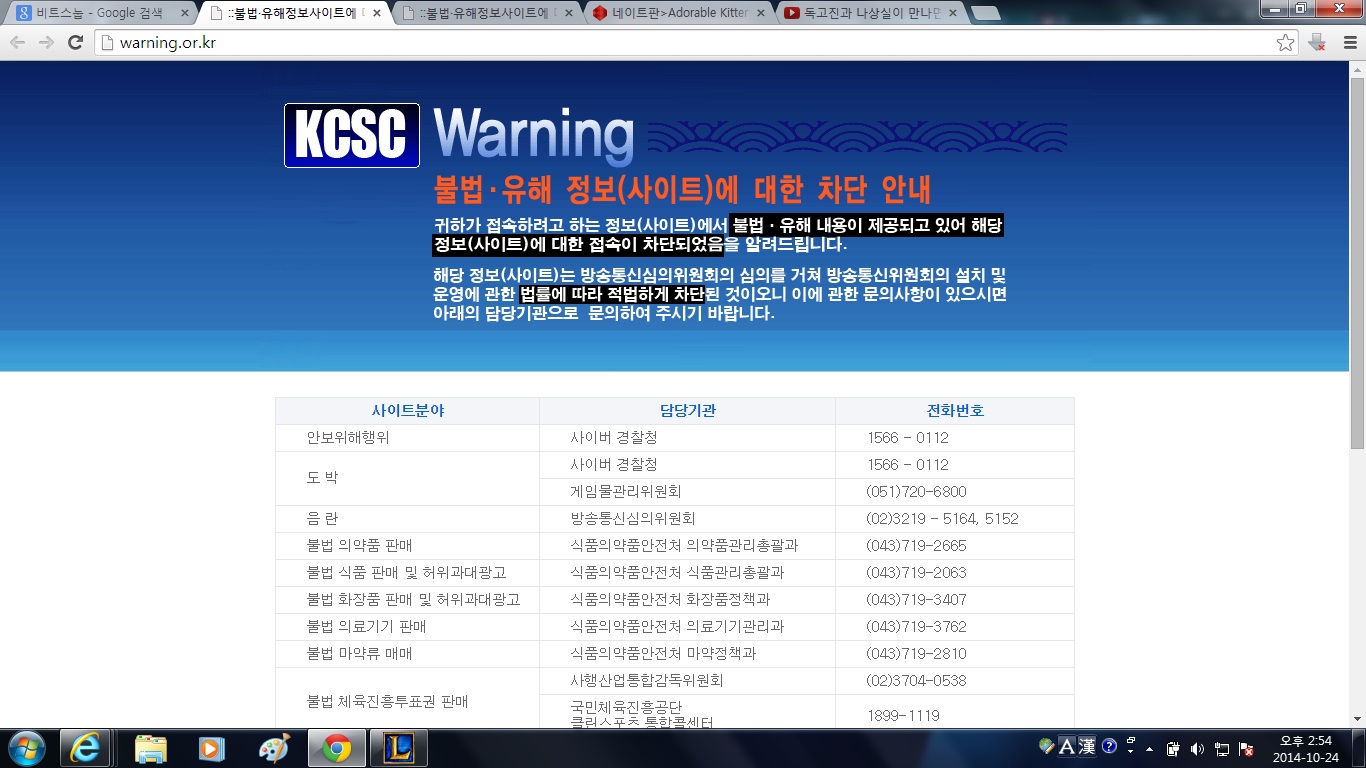Close the '독고진과 나상실이 만나면' tab
The height and width of the screenshot is (768, 1366).
click(x=952, y=14)
